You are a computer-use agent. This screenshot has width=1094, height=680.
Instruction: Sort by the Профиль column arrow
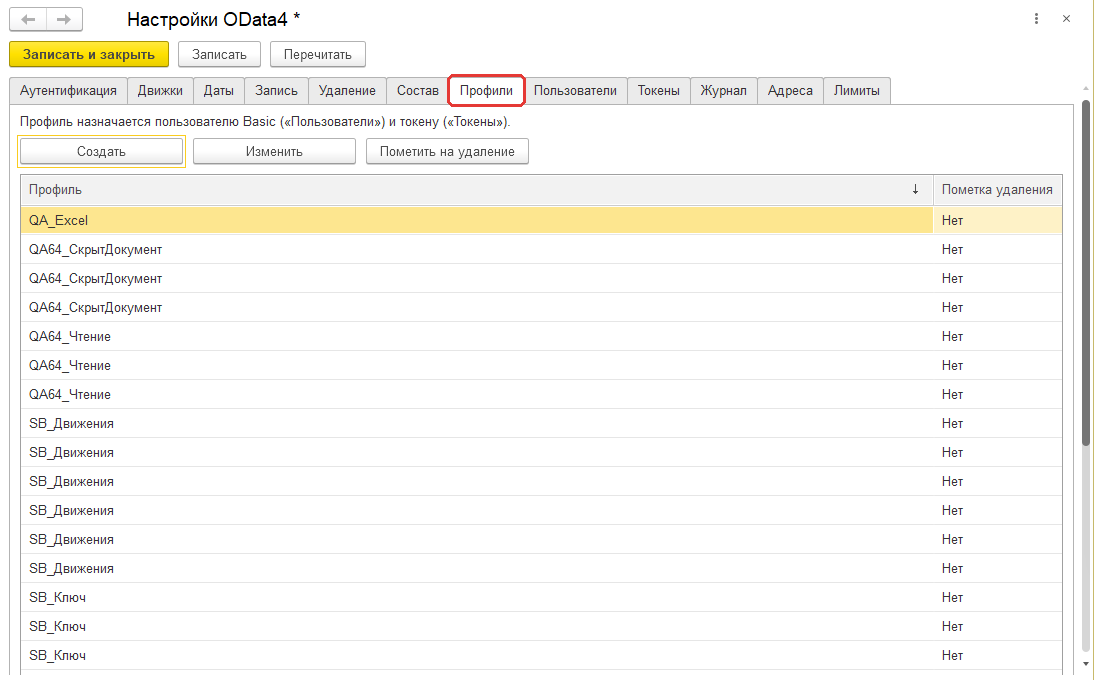pyautogui.click(x=915, y=190)
